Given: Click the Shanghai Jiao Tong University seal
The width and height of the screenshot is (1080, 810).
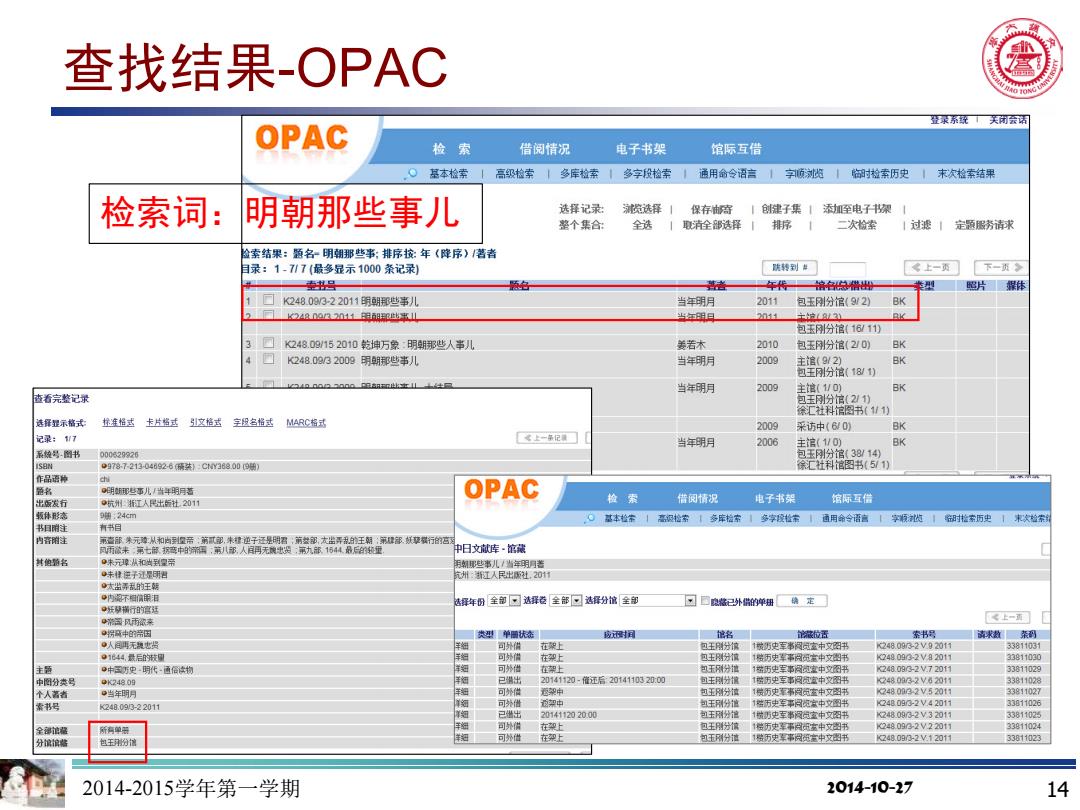Looking at the screenshot, I should 1021,59.
